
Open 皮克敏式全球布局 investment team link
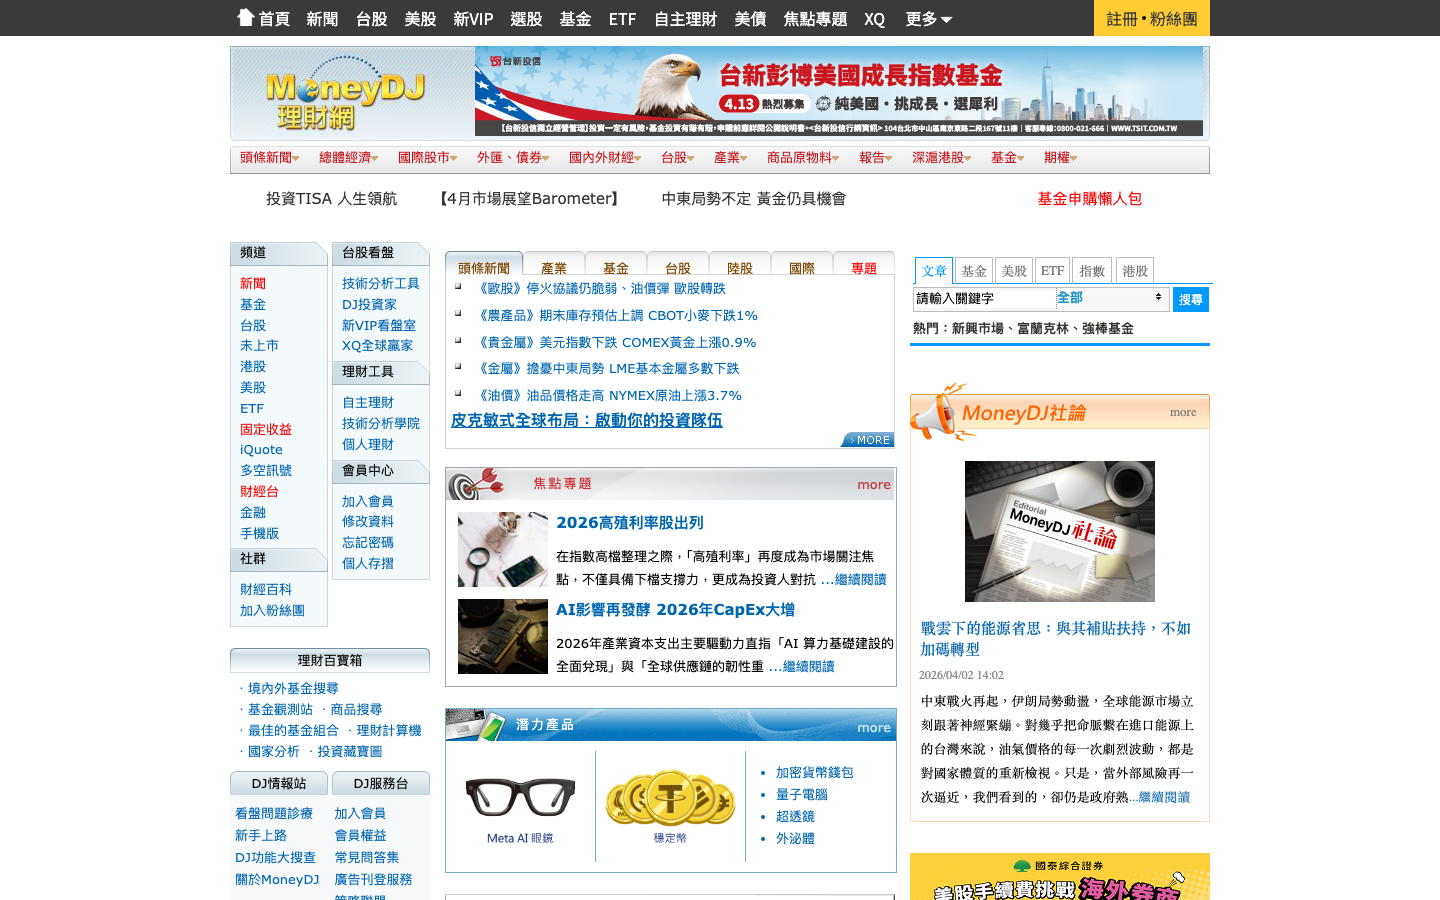[x=587, y=421]
